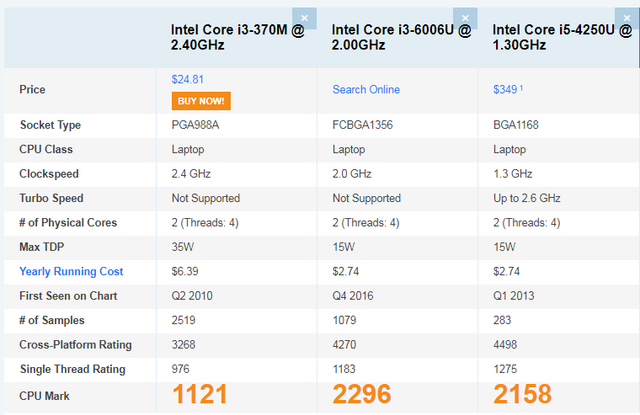Select the 1079 samples value
640x415 pixels.
point(344,320)
